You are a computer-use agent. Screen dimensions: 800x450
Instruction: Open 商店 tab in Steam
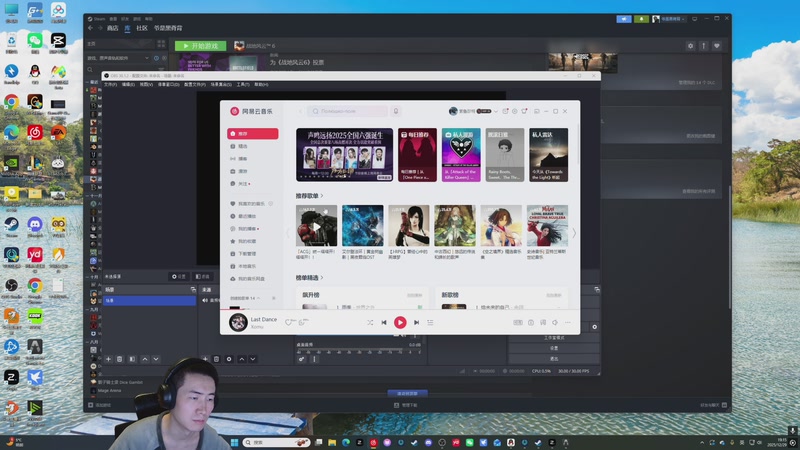(113, 28)
